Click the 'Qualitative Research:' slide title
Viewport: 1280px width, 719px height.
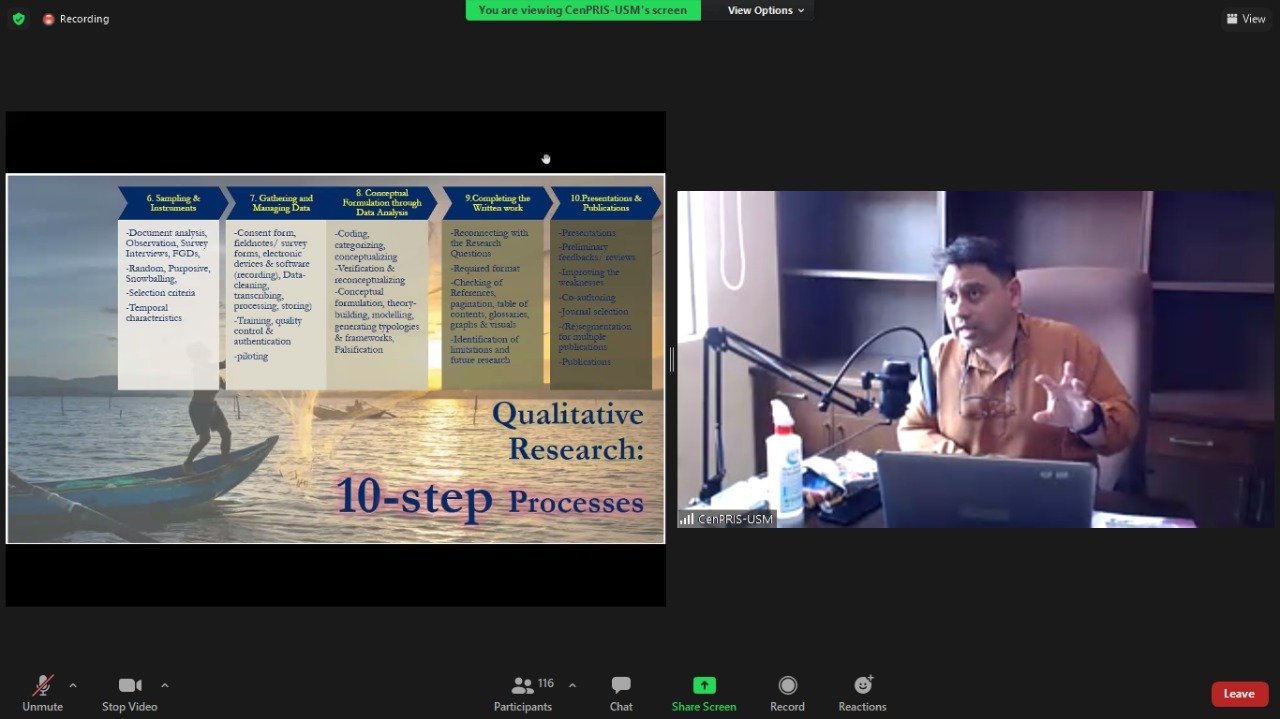[x=568, y=431]
